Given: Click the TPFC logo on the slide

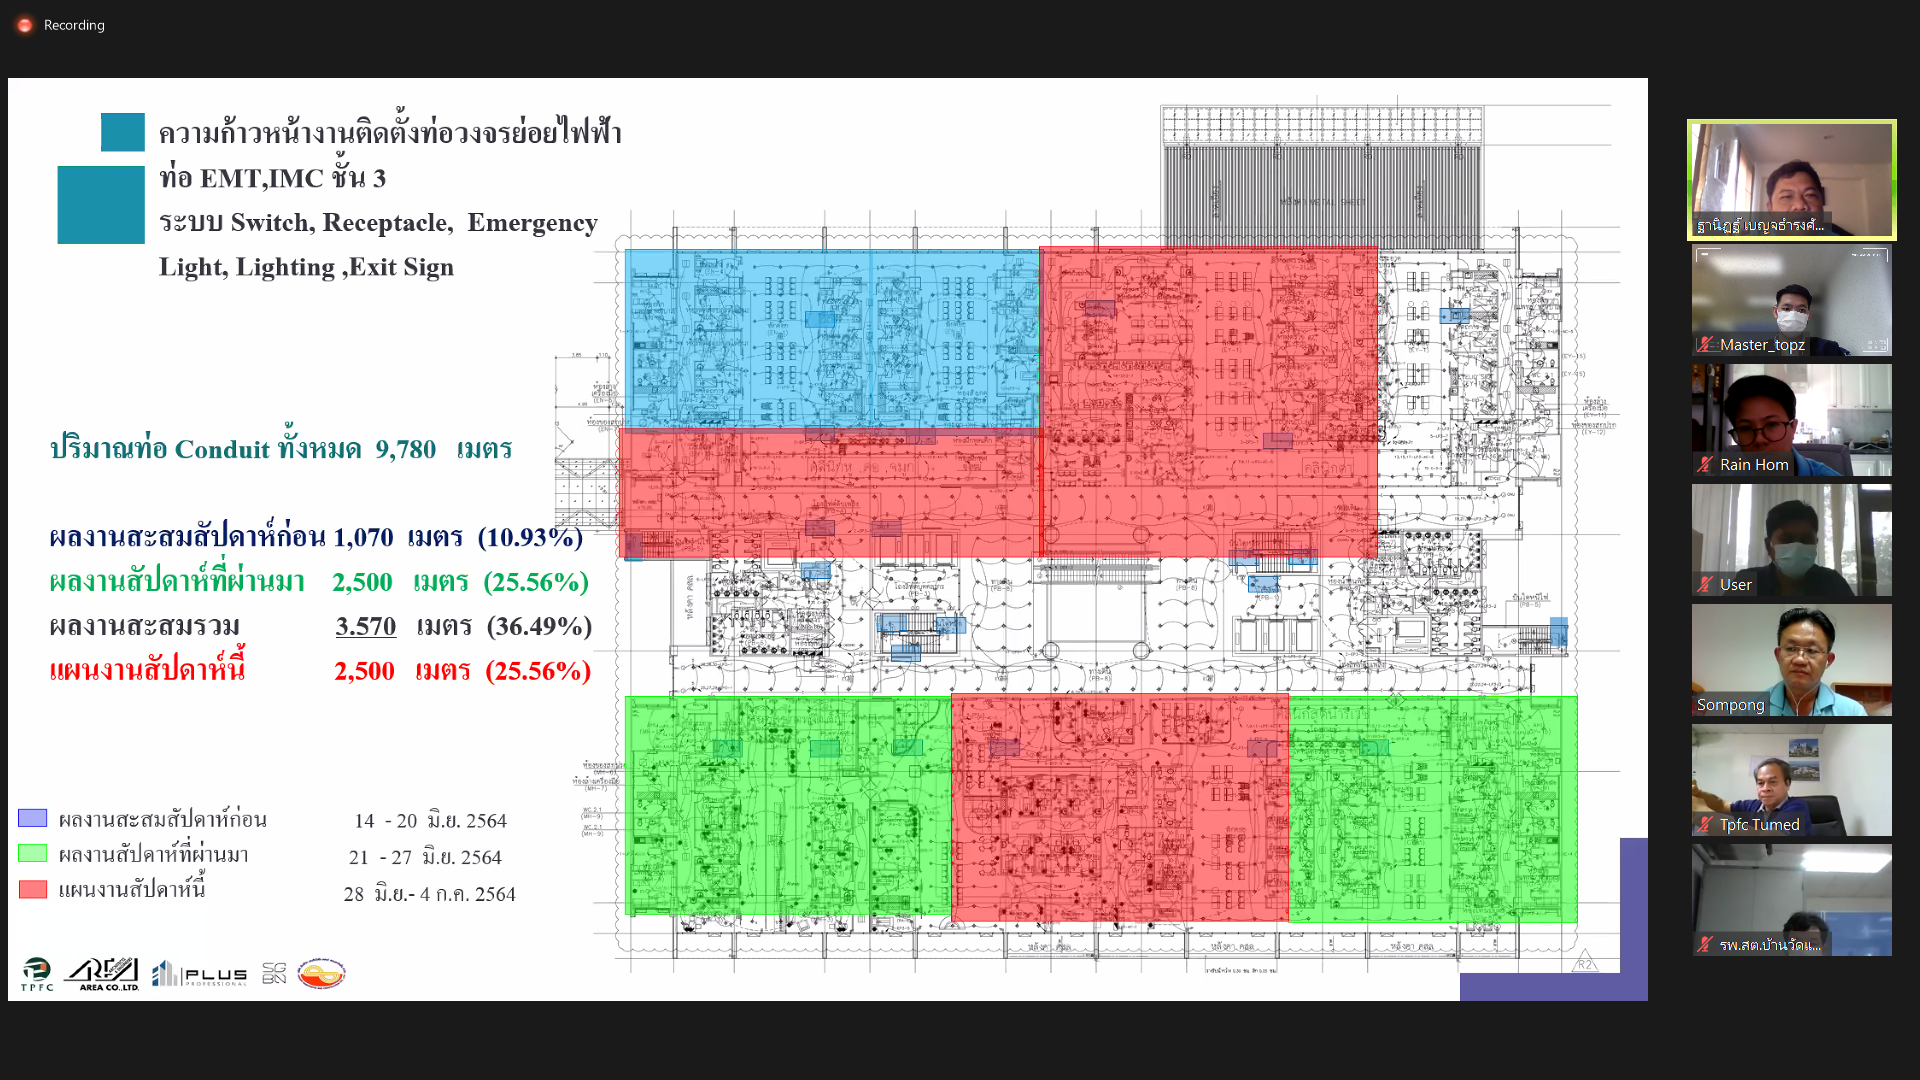Looking at the screenshot, I should tap(37, 973).
